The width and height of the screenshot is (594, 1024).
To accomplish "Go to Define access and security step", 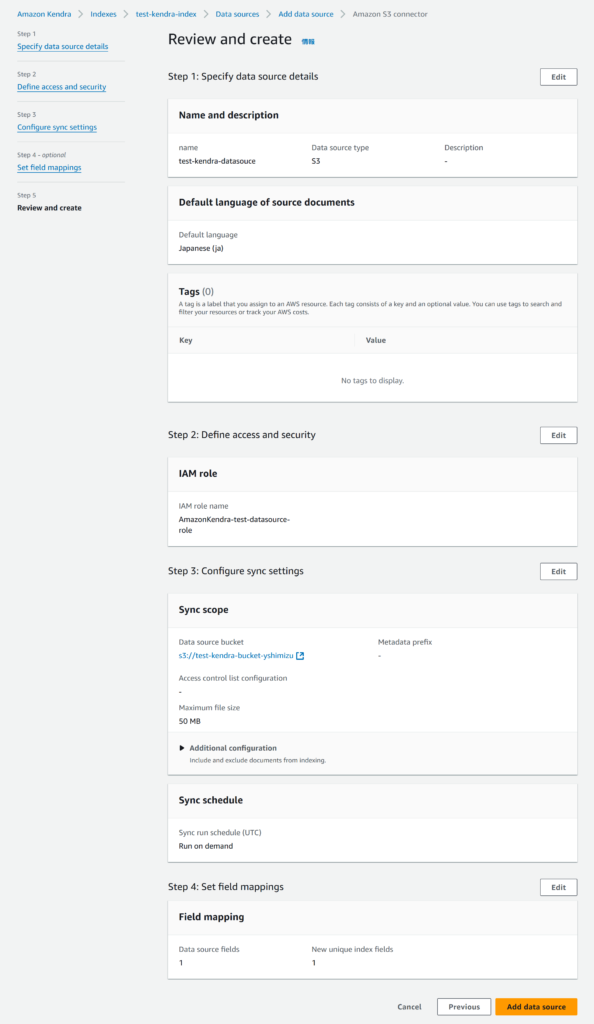I will tap(61, 87).
